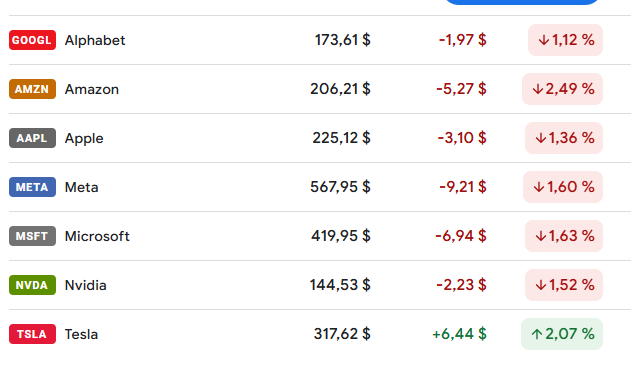Image resolution: width=631 pixels, height=366 pixels.
Task: Open the Alphabet stock name
Action: 95,40
